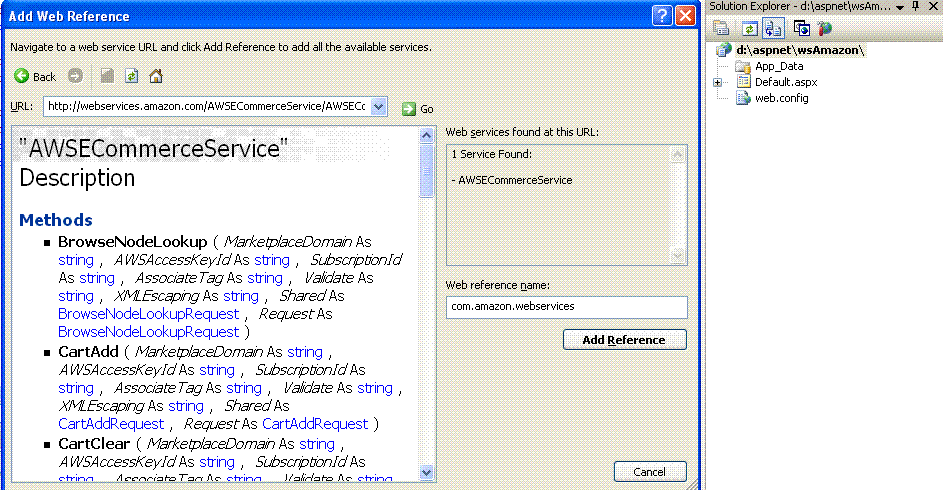Click the Cancel button

coord(650,472)
